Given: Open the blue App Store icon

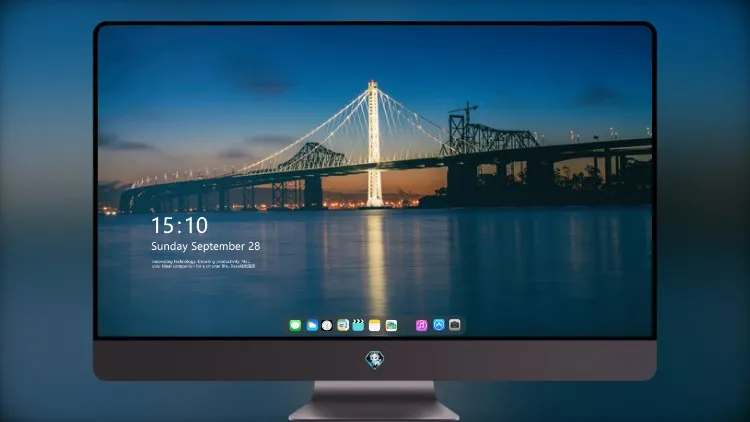Looking at the screenshot, I should click(439, 325).
